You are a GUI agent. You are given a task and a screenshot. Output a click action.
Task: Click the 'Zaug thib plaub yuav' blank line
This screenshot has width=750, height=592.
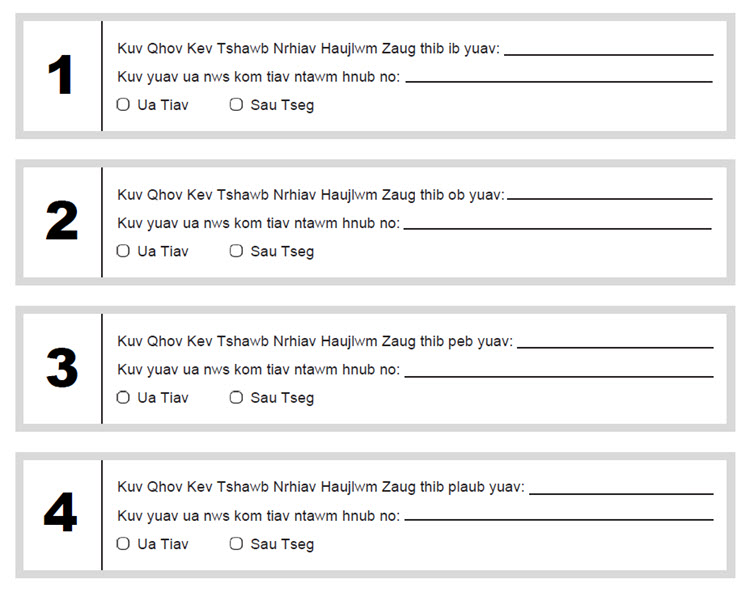tap(621, 488)
